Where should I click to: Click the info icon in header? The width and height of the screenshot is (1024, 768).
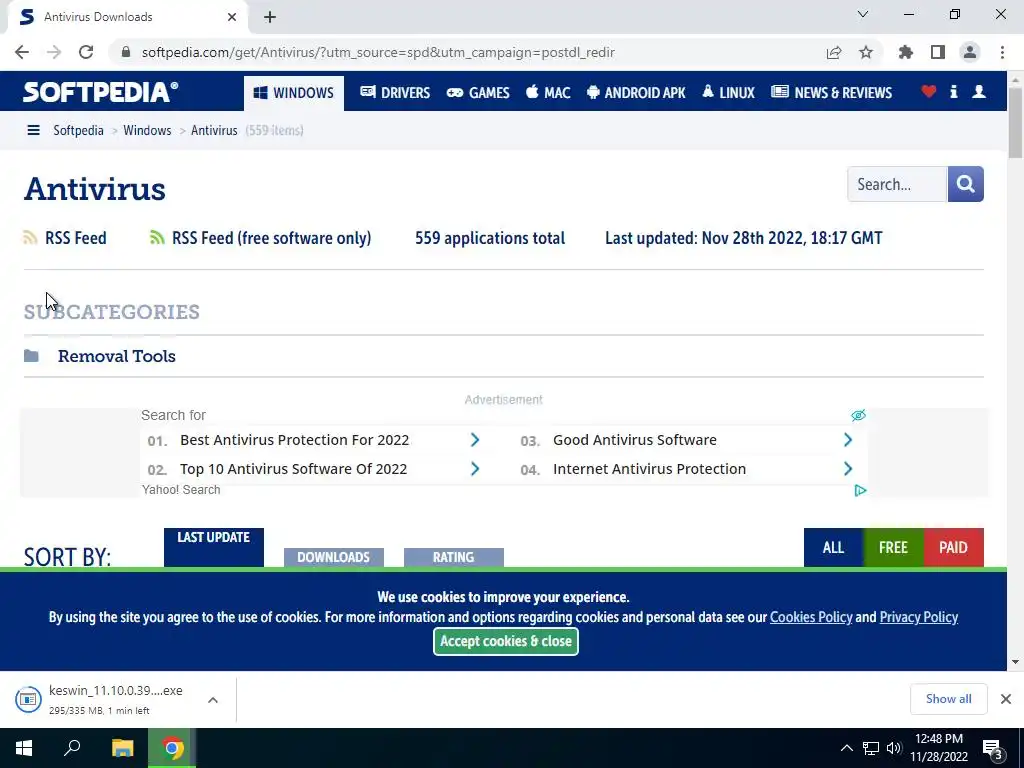point(954,91)
